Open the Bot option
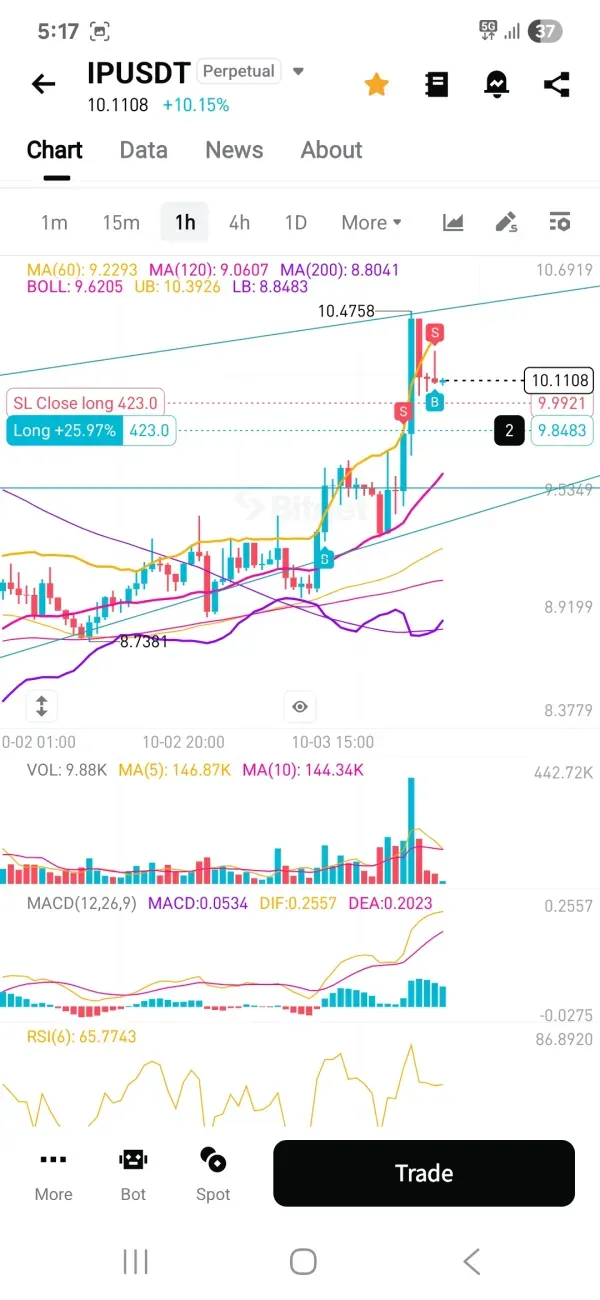The image size is (600, 1300). click(133, 1173)
